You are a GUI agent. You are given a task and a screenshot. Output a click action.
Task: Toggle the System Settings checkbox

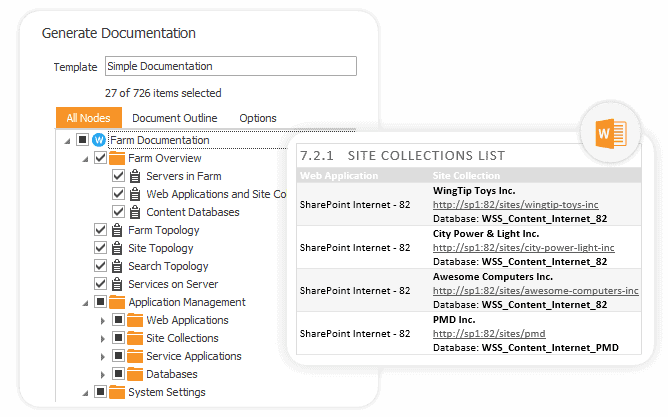[100, 391]
